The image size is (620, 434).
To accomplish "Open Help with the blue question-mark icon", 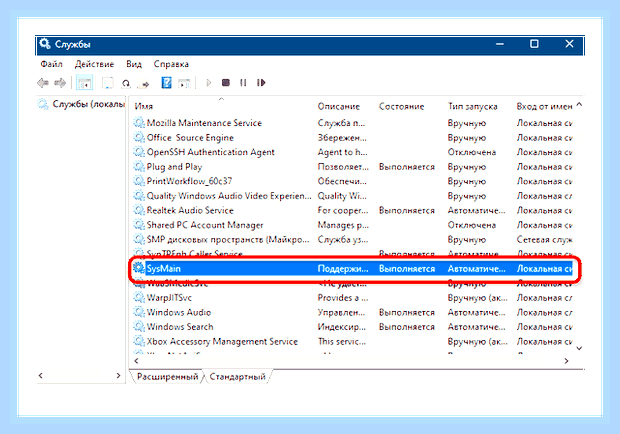I will [166, 83].
